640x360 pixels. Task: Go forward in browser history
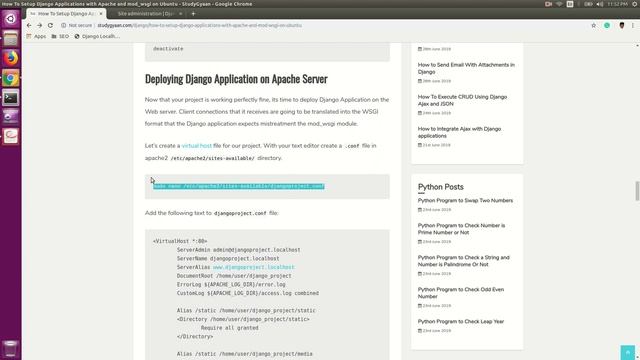pos(40,25)
